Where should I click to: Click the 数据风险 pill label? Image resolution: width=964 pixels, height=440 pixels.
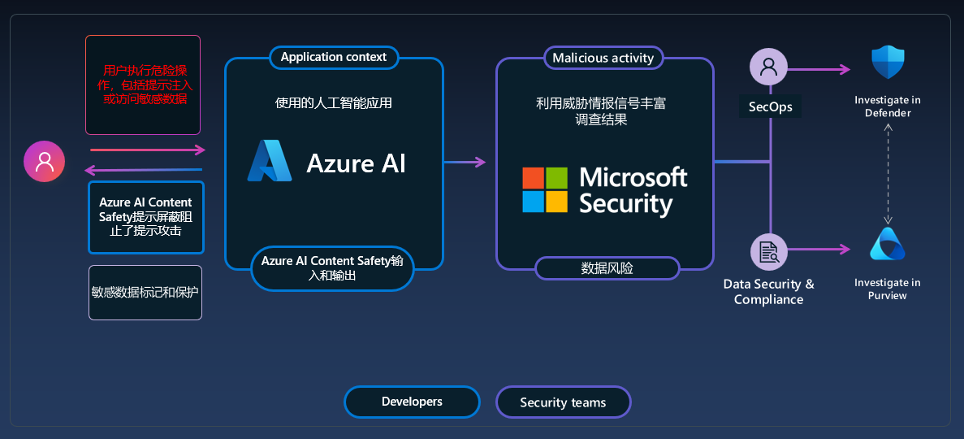607,269
